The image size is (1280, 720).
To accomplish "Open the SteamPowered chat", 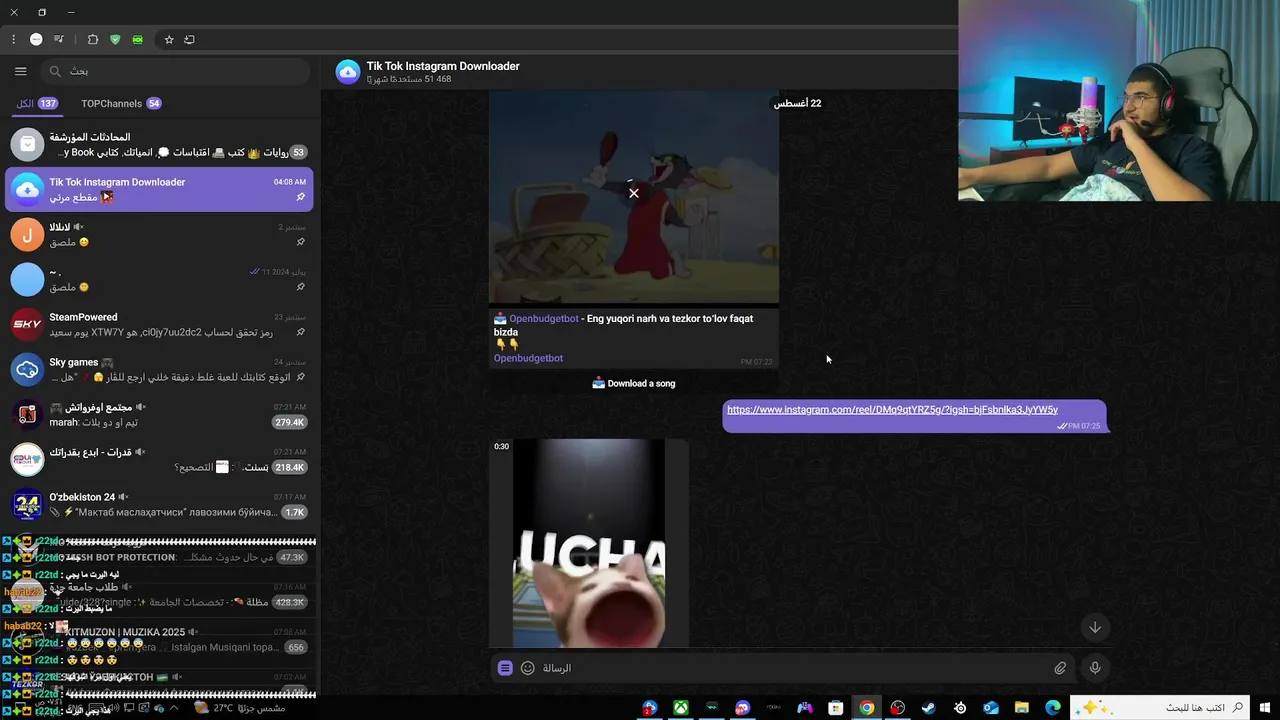I will coord(160,324).
